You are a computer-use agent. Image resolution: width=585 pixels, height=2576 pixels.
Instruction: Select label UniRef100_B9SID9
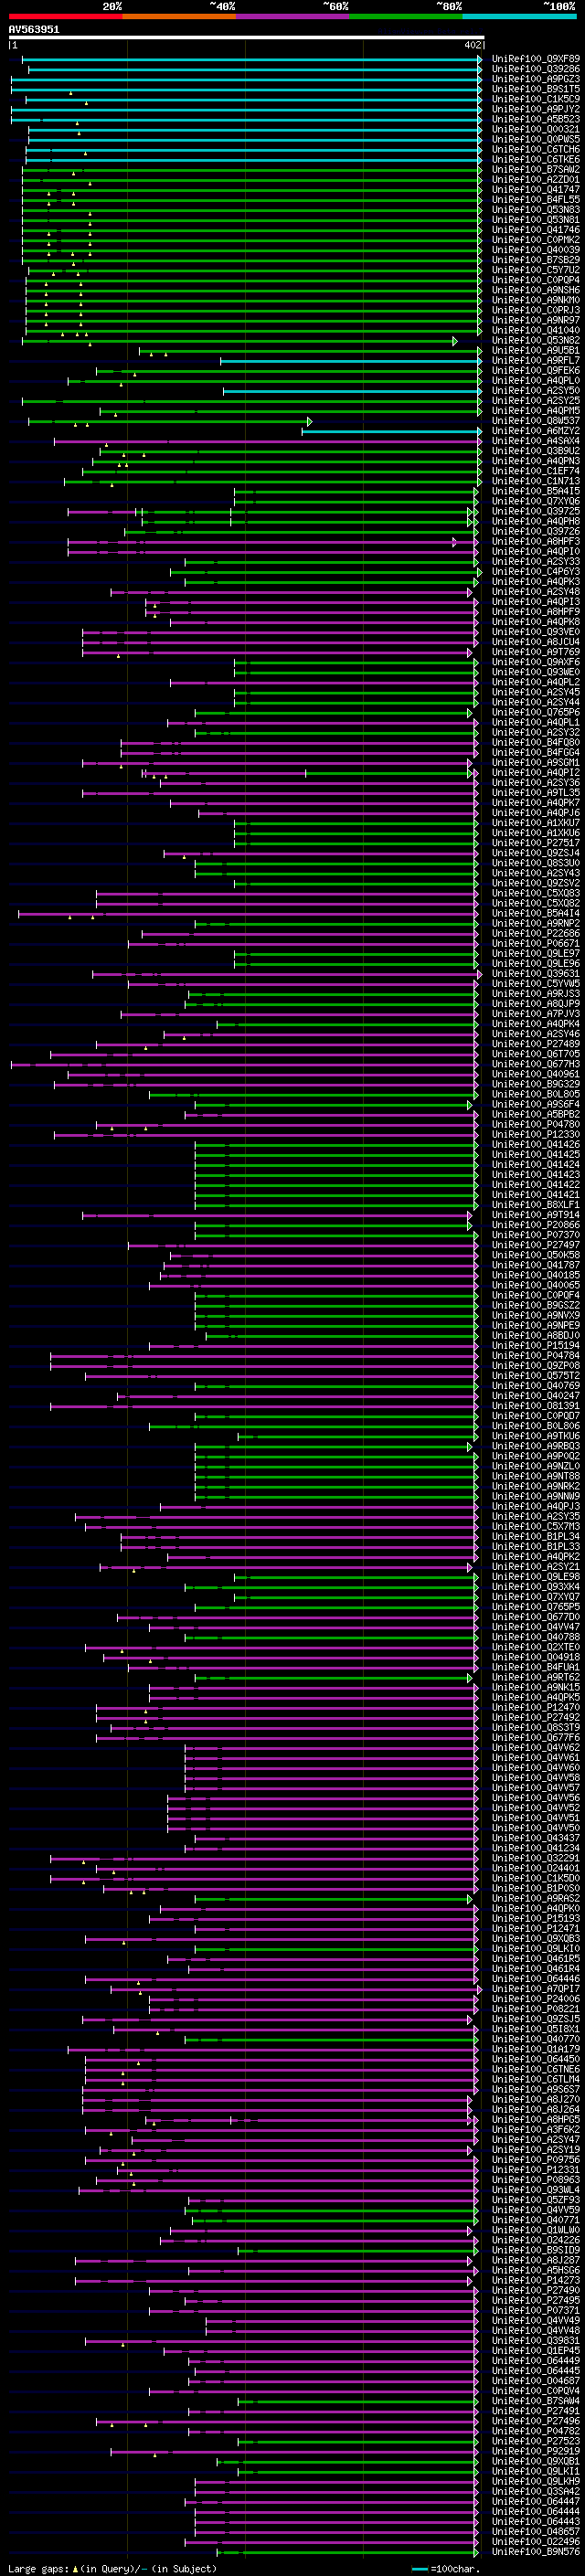(x=535, y=2252)
